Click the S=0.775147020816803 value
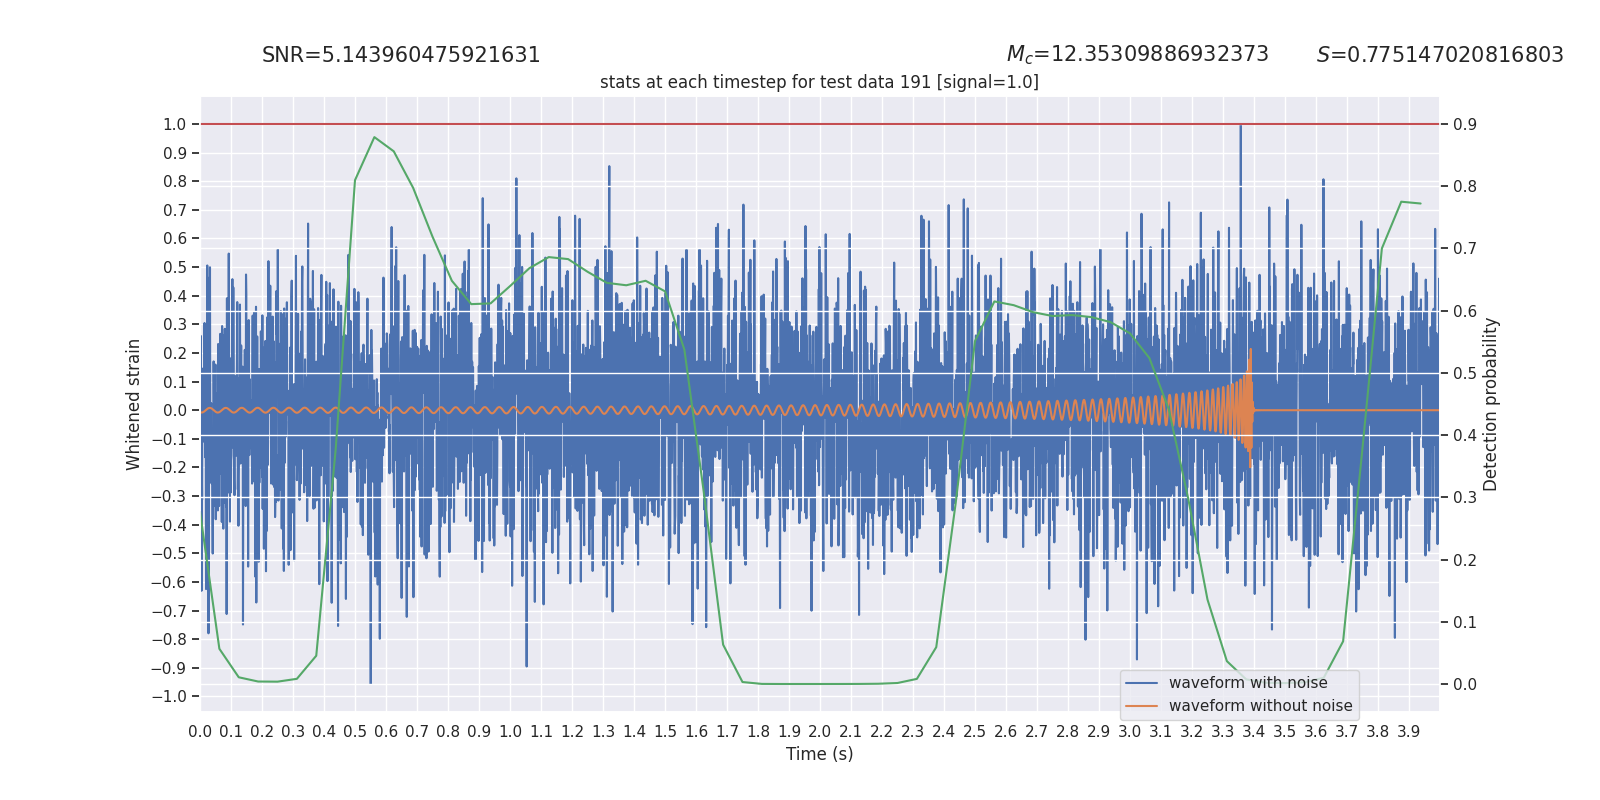 [1440, 55]
